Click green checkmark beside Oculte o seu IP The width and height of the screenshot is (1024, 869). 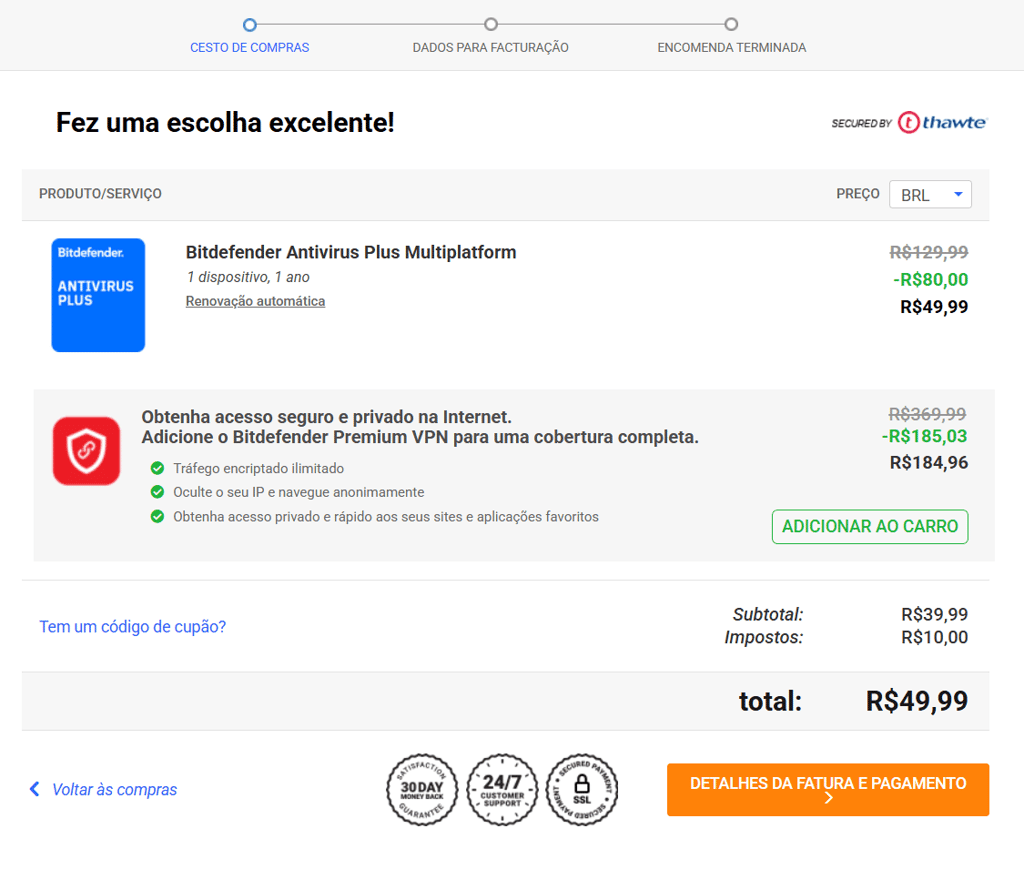coord(157,492)
